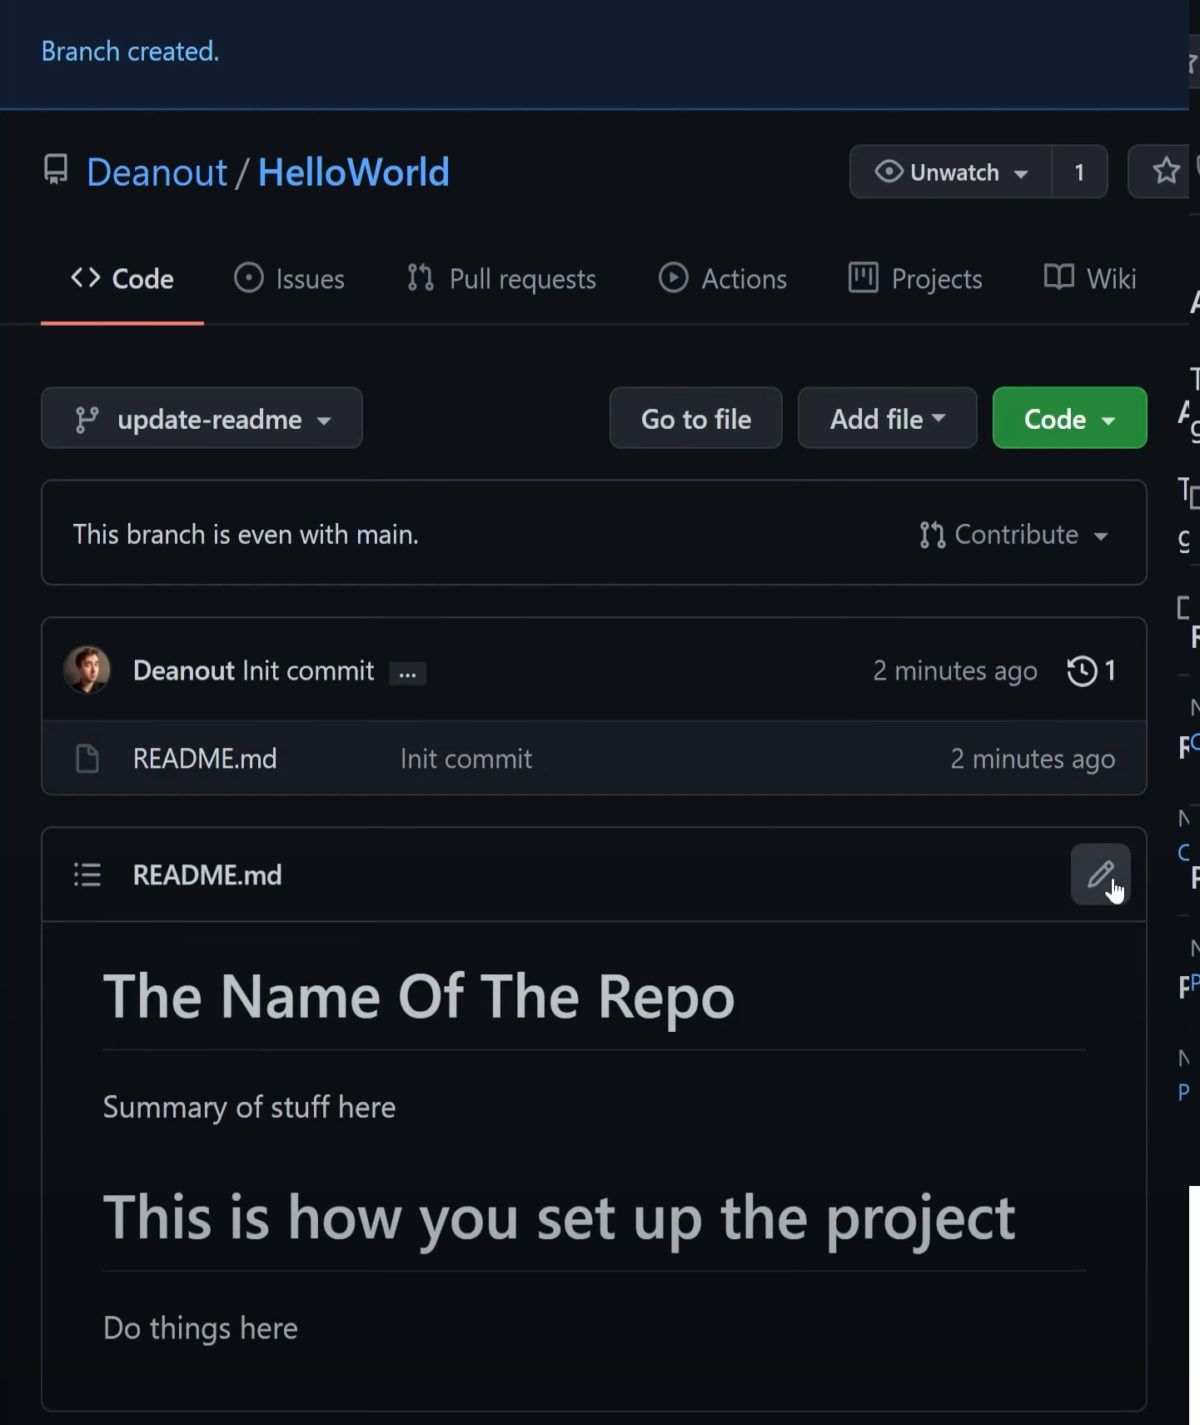Image resolution: width=1200 pixels, height=1425 pixels.
Task: Click the repository book icon beside Deanout
Action: (56, 170)
